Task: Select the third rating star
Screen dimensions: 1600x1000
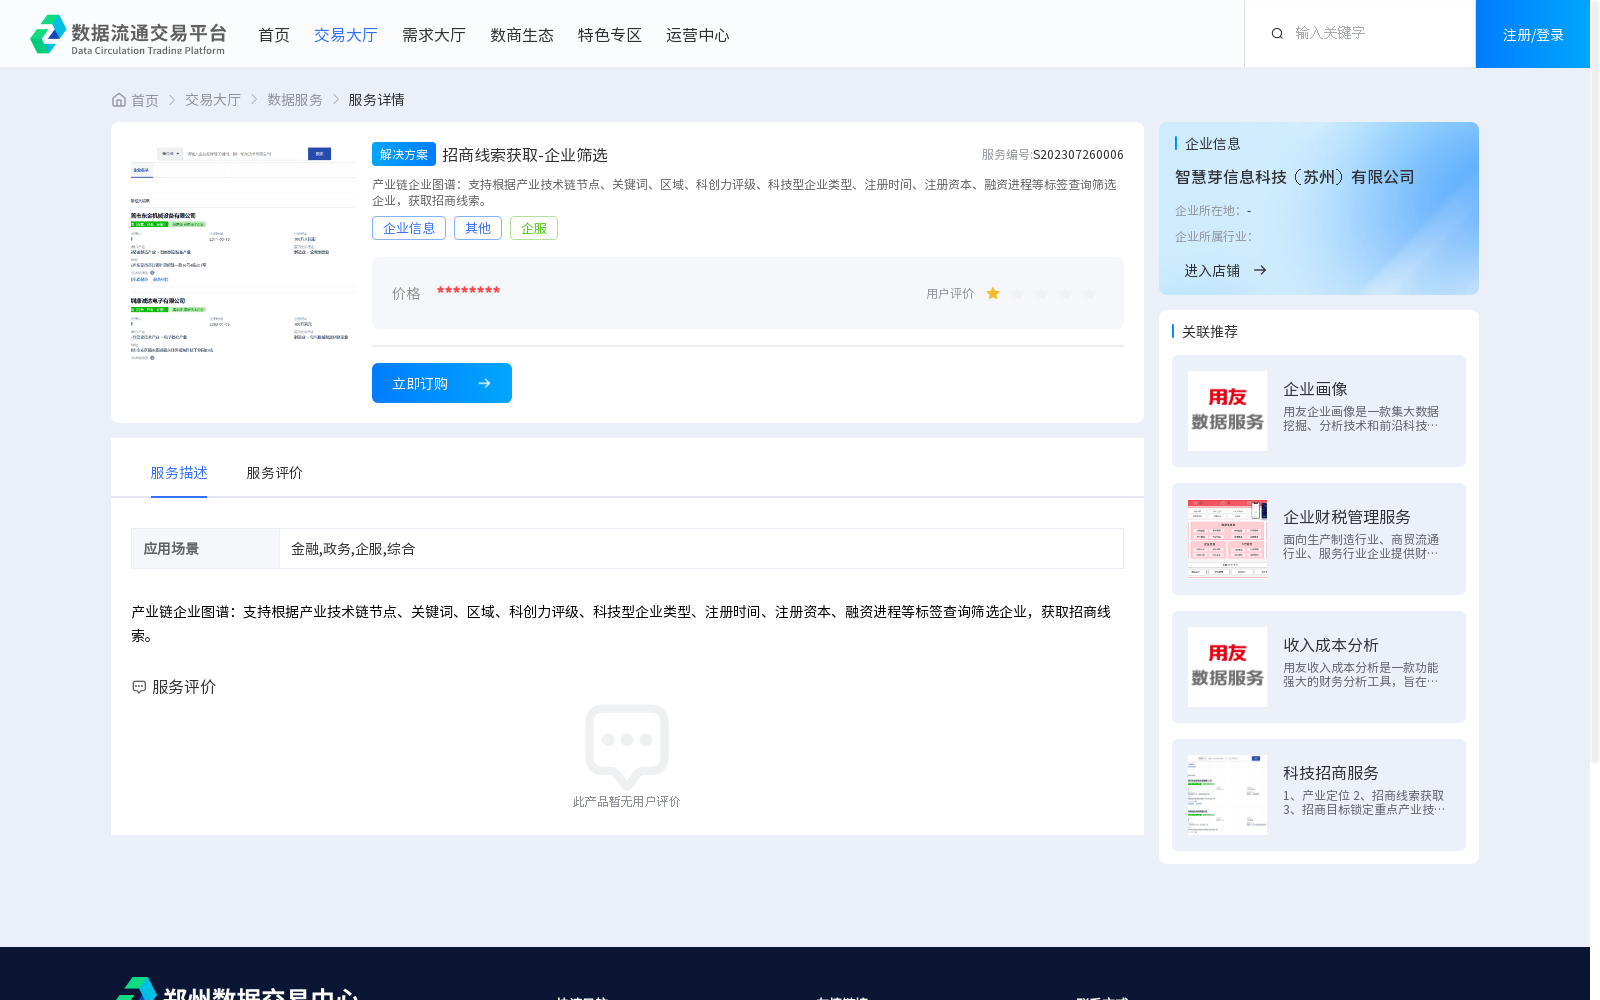Action: (1041, 293)
